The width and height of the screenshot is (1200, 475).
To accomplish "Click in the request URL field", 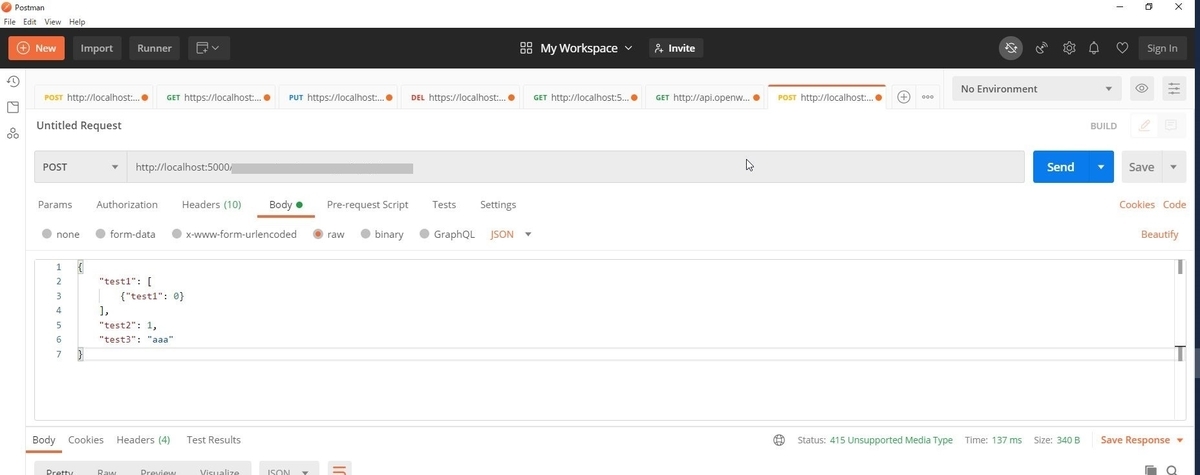I will point(575,167).
